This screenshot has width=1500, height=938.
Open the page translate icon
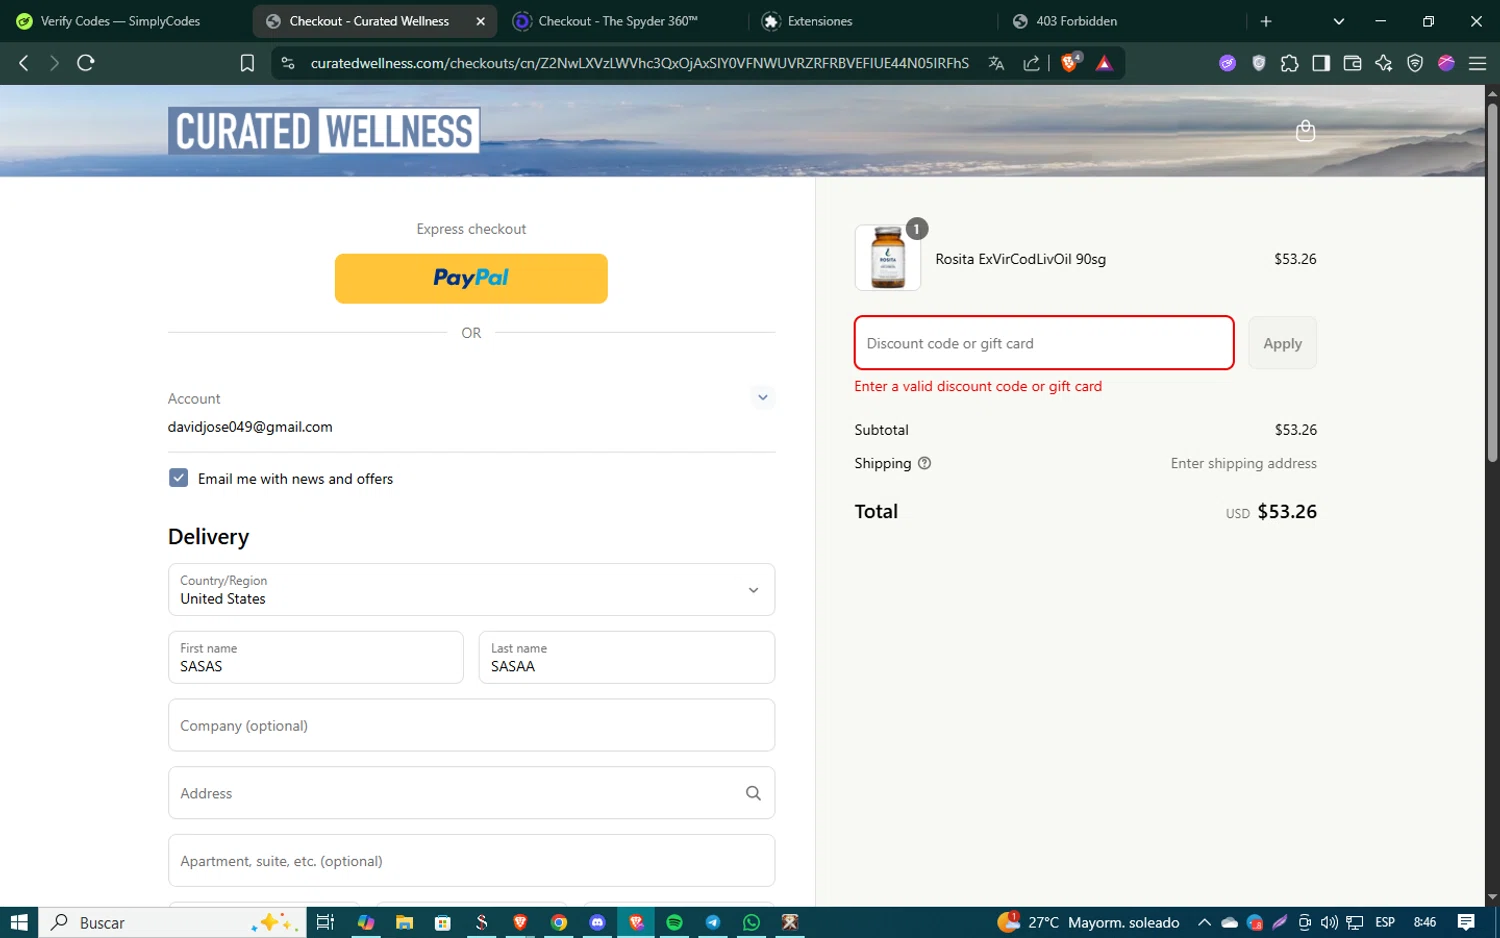pos(996,63)
